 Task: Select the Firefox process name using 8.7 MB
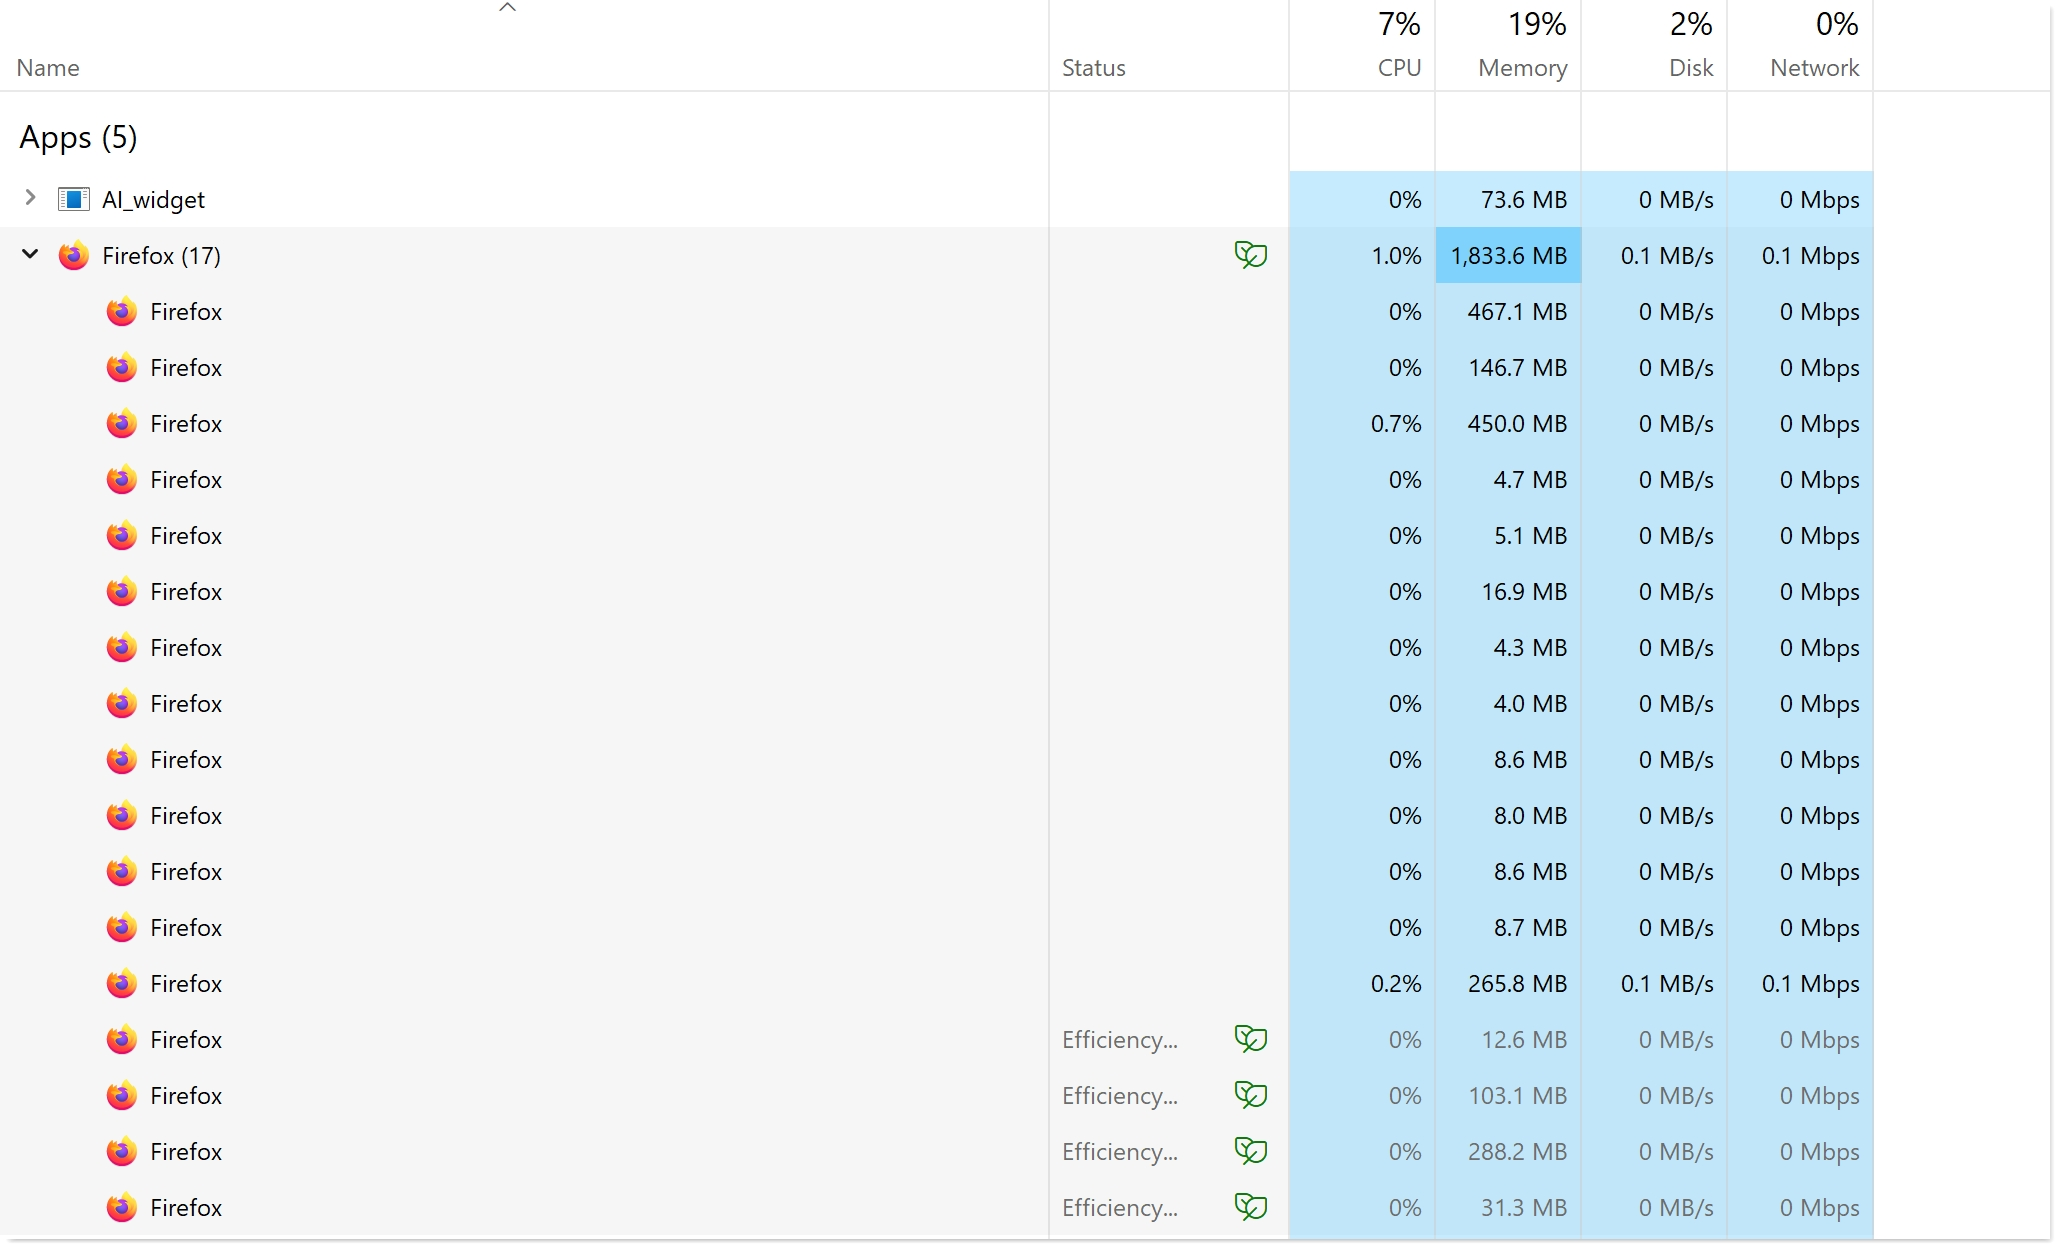(186, 928)
